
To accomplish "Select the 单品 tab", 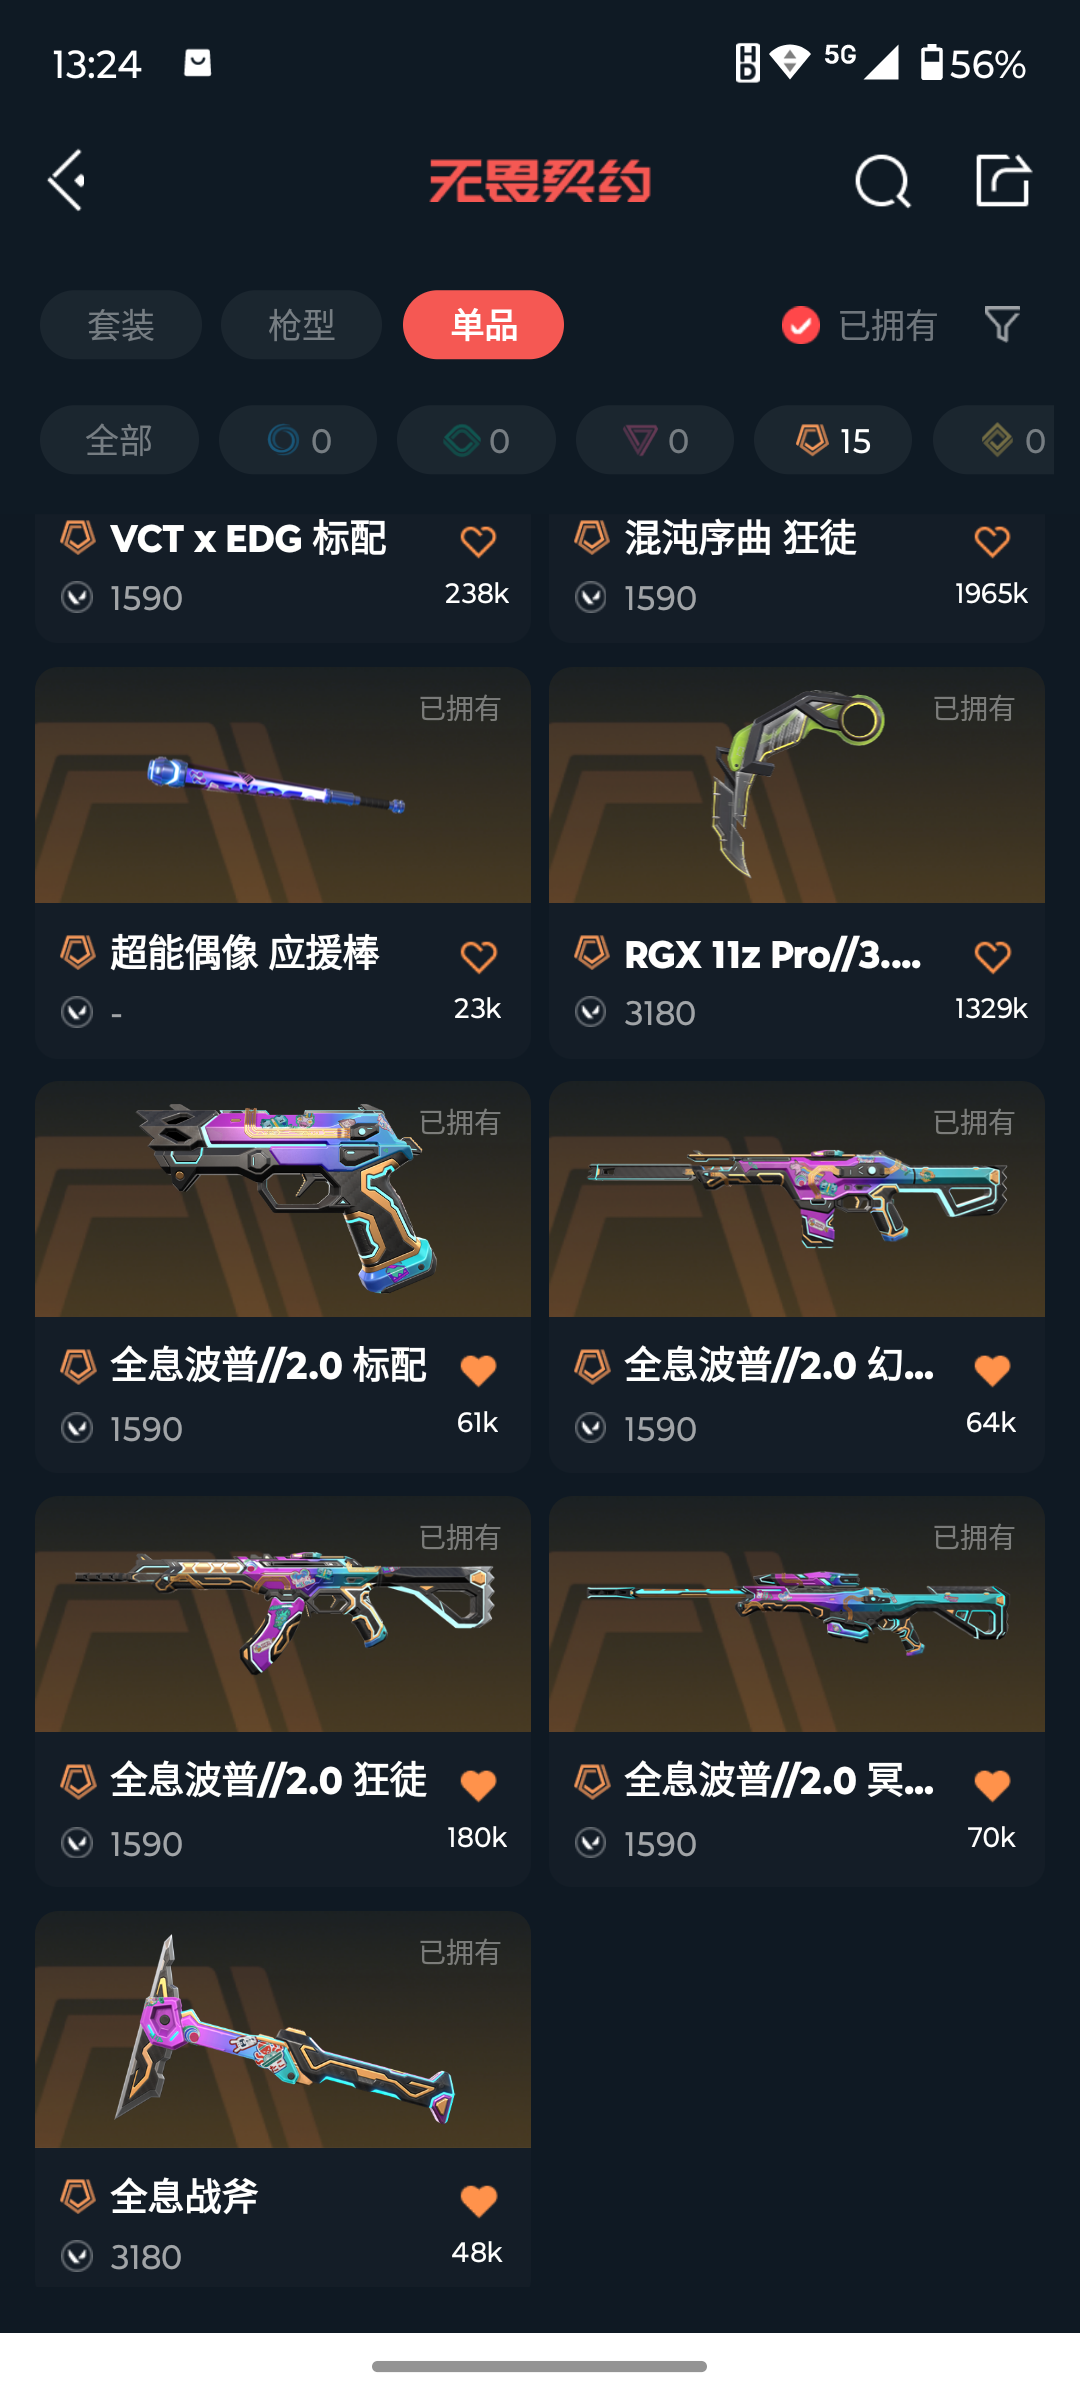I will [x=483, y=325].
